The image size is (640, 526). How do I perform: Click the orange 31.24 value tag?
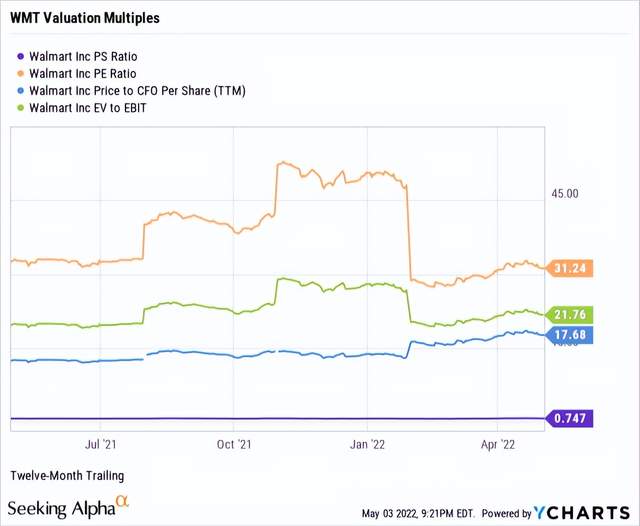569,268
